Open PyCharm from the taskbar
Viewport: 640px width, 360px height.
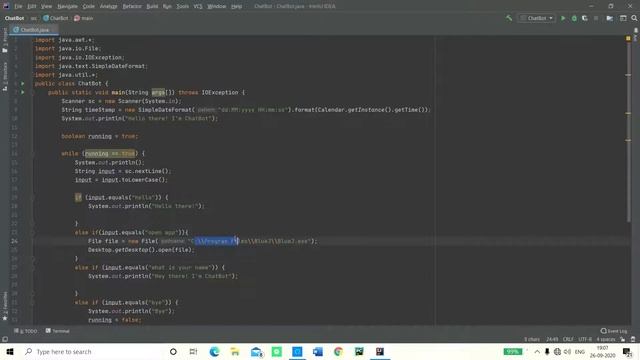359,351
